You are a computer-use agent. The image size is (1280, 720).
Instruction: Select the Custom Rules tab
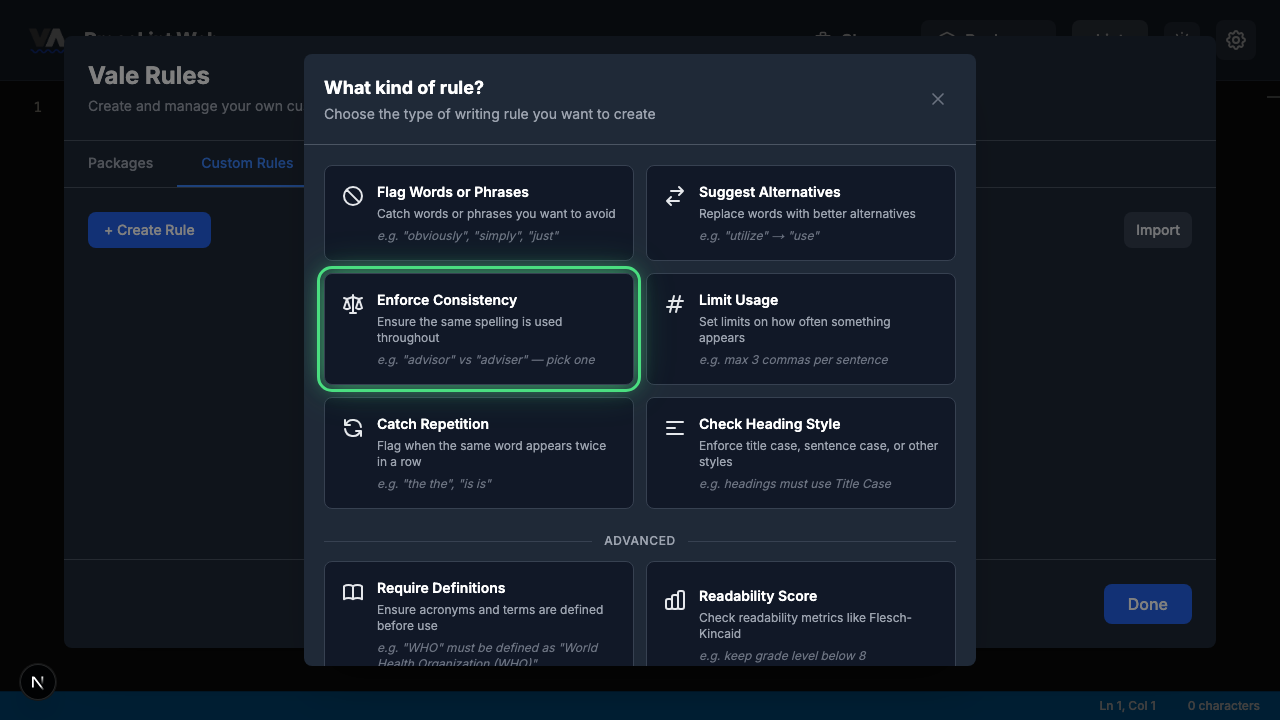[246, 163]
